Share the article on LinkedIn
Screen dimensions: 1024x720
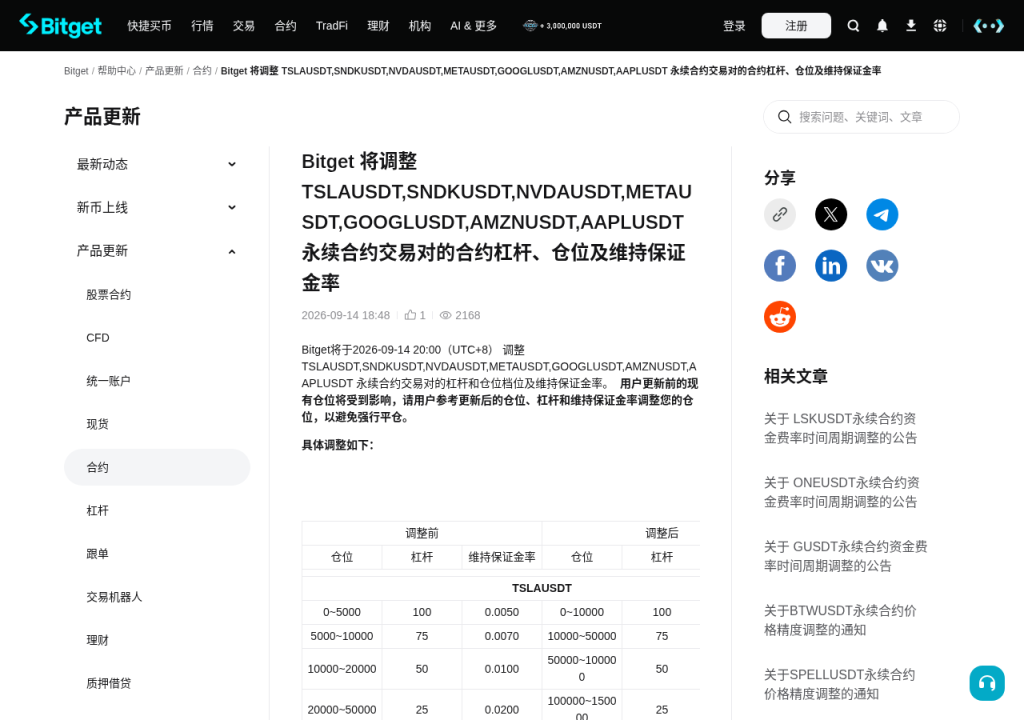831,266
